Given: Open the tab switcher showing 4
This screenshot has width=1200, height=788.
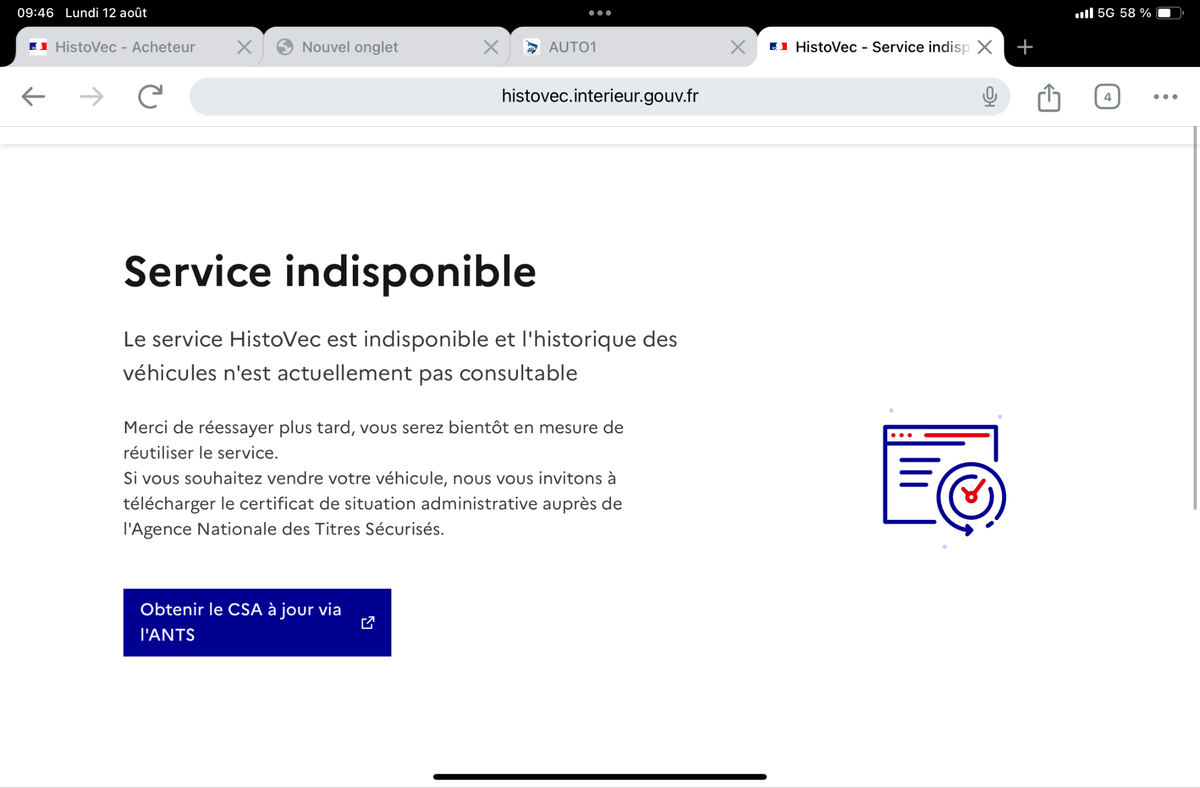Looking at the screenshot, I should point(1107,97).
